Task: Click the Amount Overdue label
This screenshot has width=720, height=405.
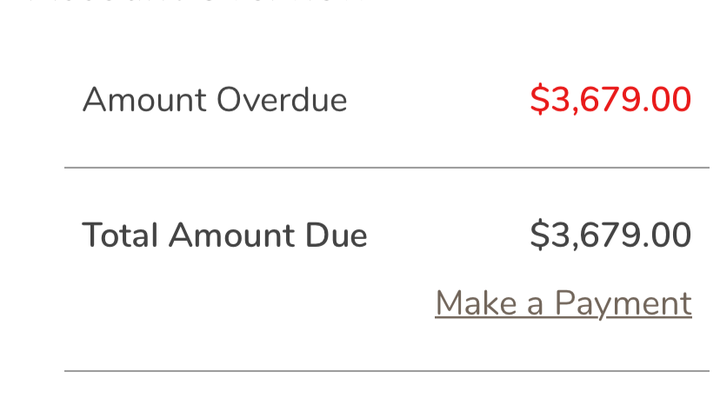Action: click(214, 100)
